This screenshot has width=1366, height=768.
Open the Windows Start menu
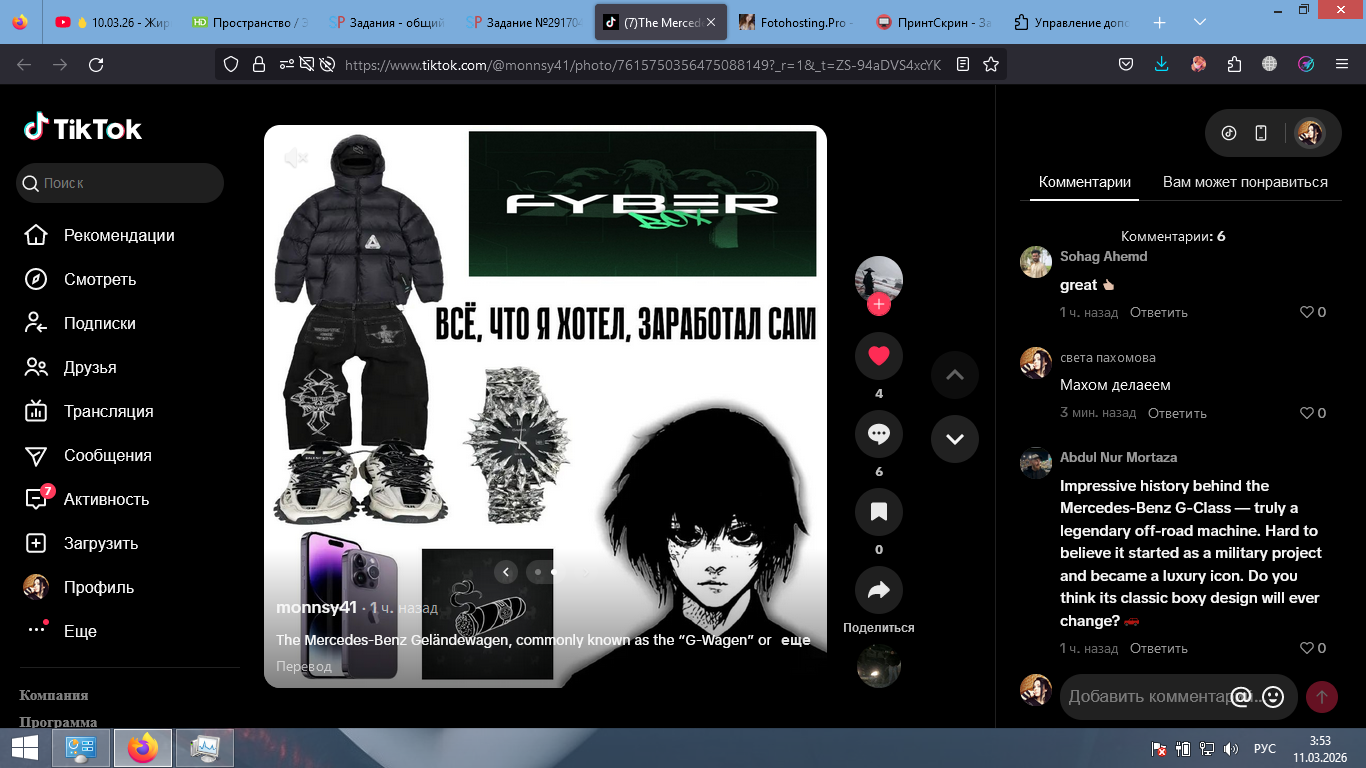click(x=24, y=748)
